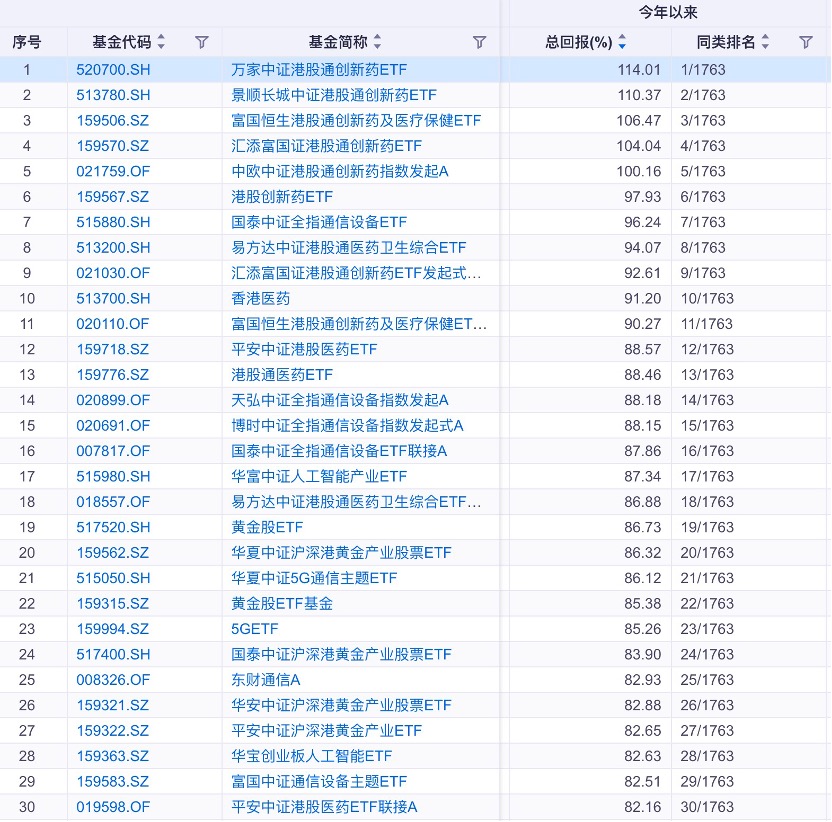
Task: Click the sort arrows beside 基金简称
Action: pyautogui.click(x=377, y=42)
